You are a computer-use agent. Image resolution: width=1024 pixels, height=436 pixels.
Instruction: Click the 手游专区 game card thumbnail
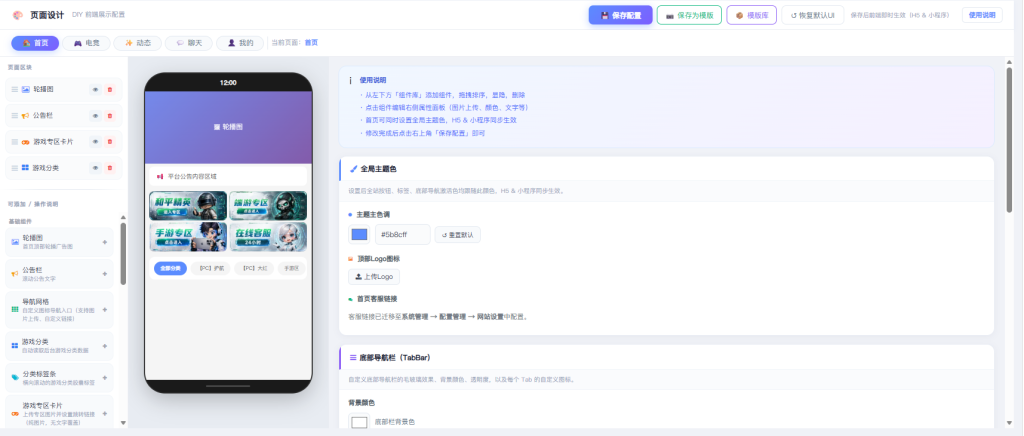[x=188, y=237]
